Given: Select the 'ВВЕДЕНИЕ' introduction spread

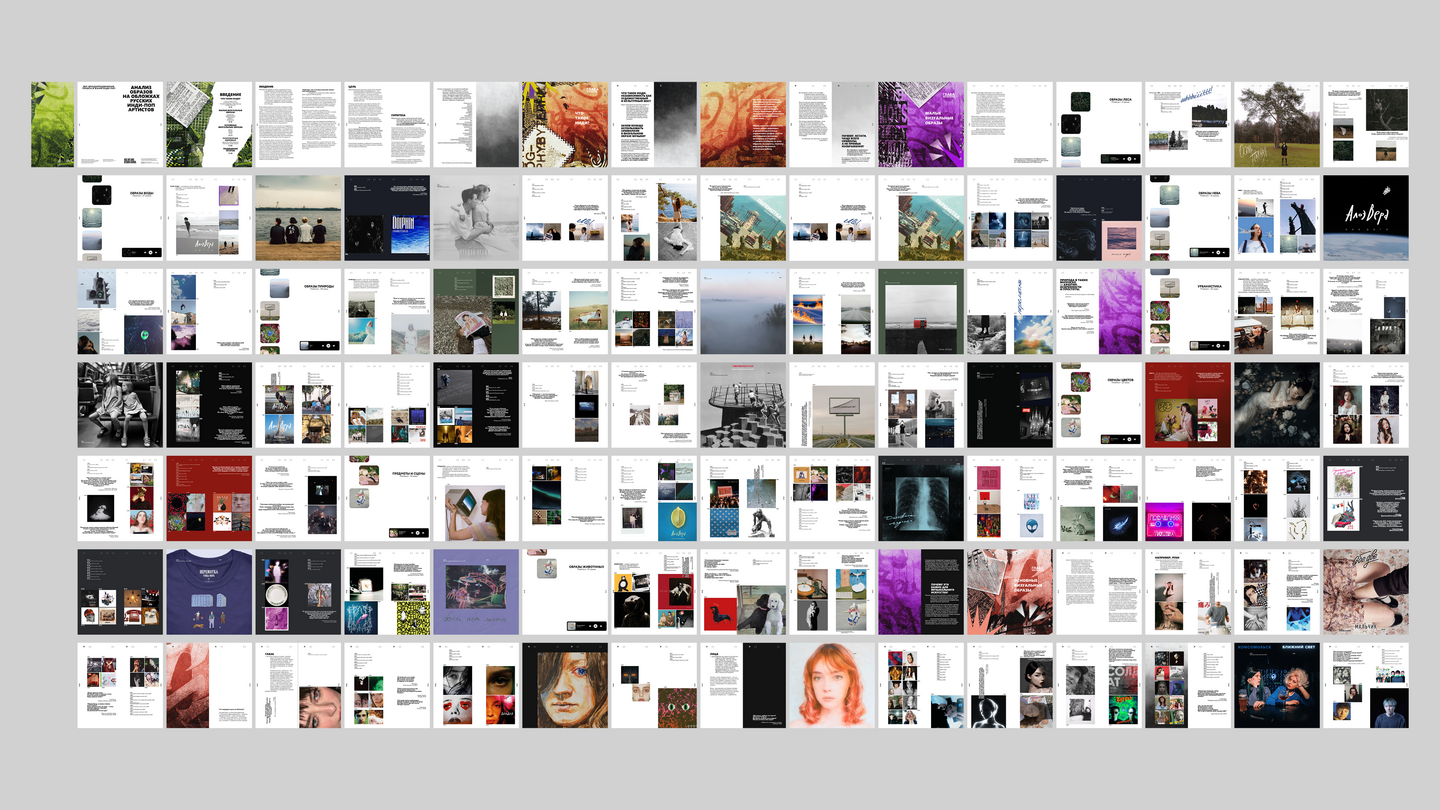Looking at the screenshot, I should (209, 124).
